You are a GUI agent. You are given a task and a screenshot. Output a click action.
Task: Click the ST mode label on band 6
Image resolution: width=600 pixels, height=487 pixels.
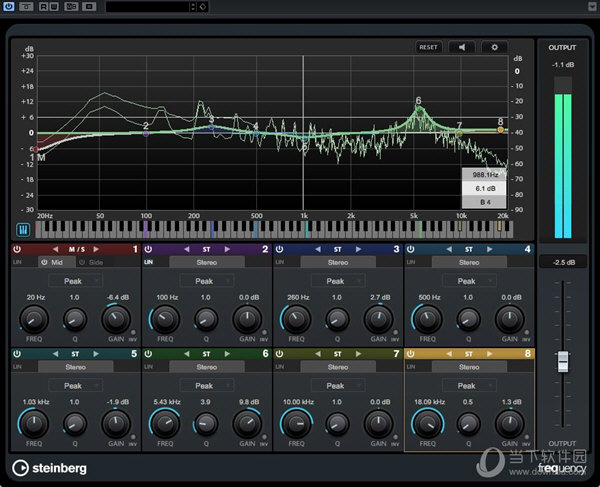click(206, 354)
